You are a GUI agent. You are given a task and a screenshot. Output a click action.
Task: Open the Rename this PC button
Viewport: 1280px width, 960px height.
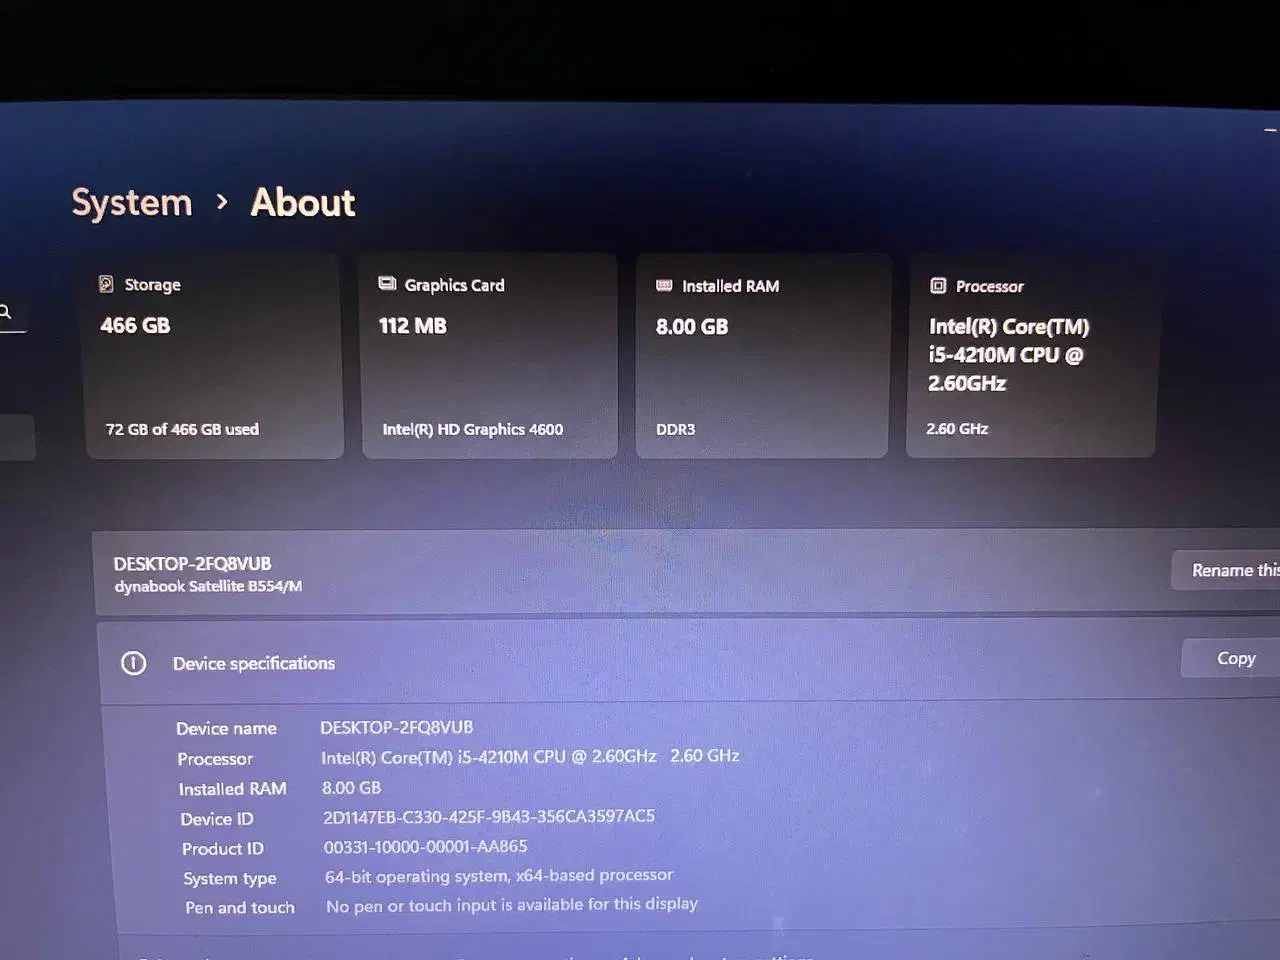tap(1226, 570)
